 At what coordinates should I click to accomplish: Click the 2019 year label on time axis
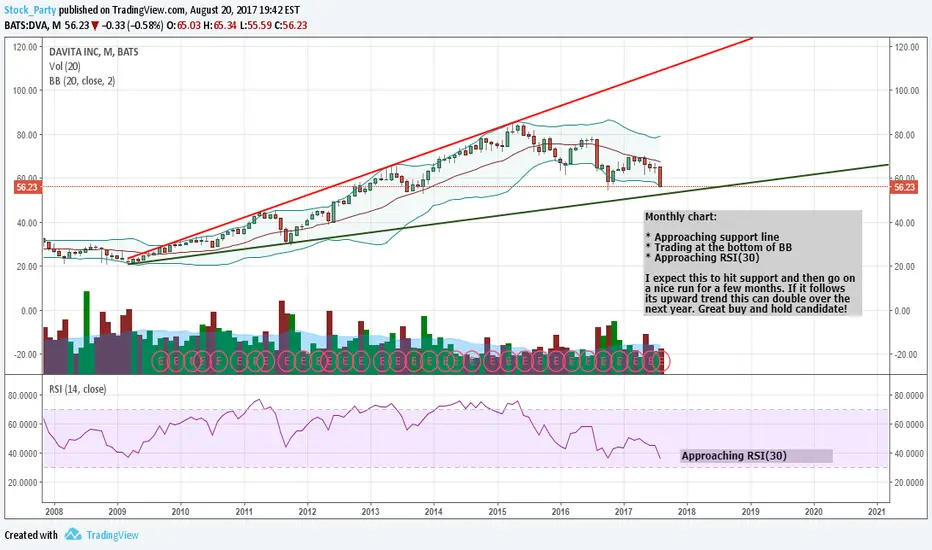(750, 511)
